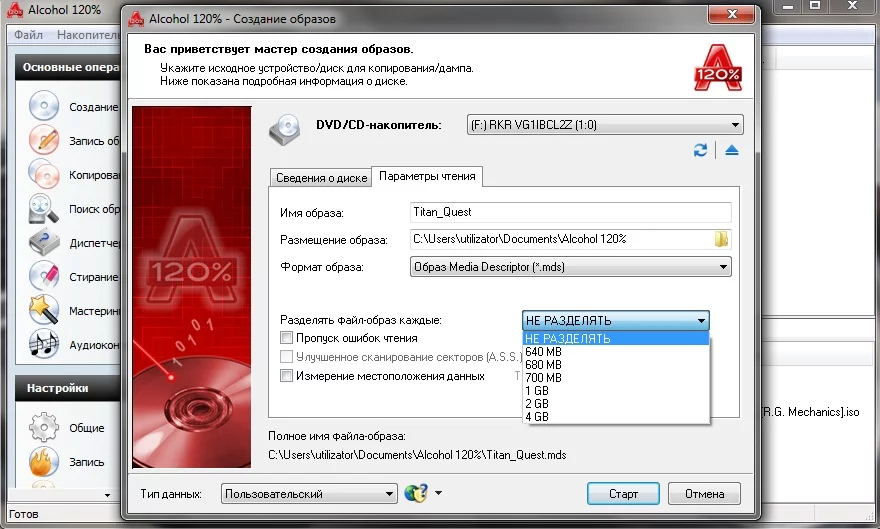Viewport: 880px width, 529px height.
Task: Enable the Пропуск ошибок чтения checkbox
Action: point(286,338)
